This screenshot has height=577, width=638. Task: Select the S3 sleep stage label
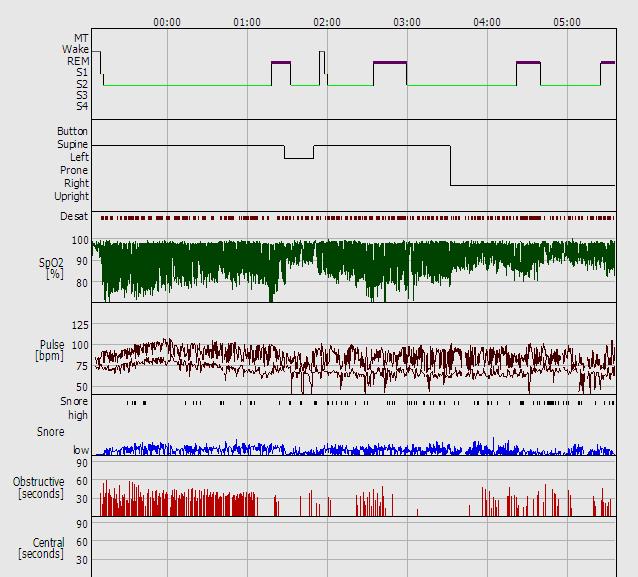pyautogui.click(x=82, y=95)
